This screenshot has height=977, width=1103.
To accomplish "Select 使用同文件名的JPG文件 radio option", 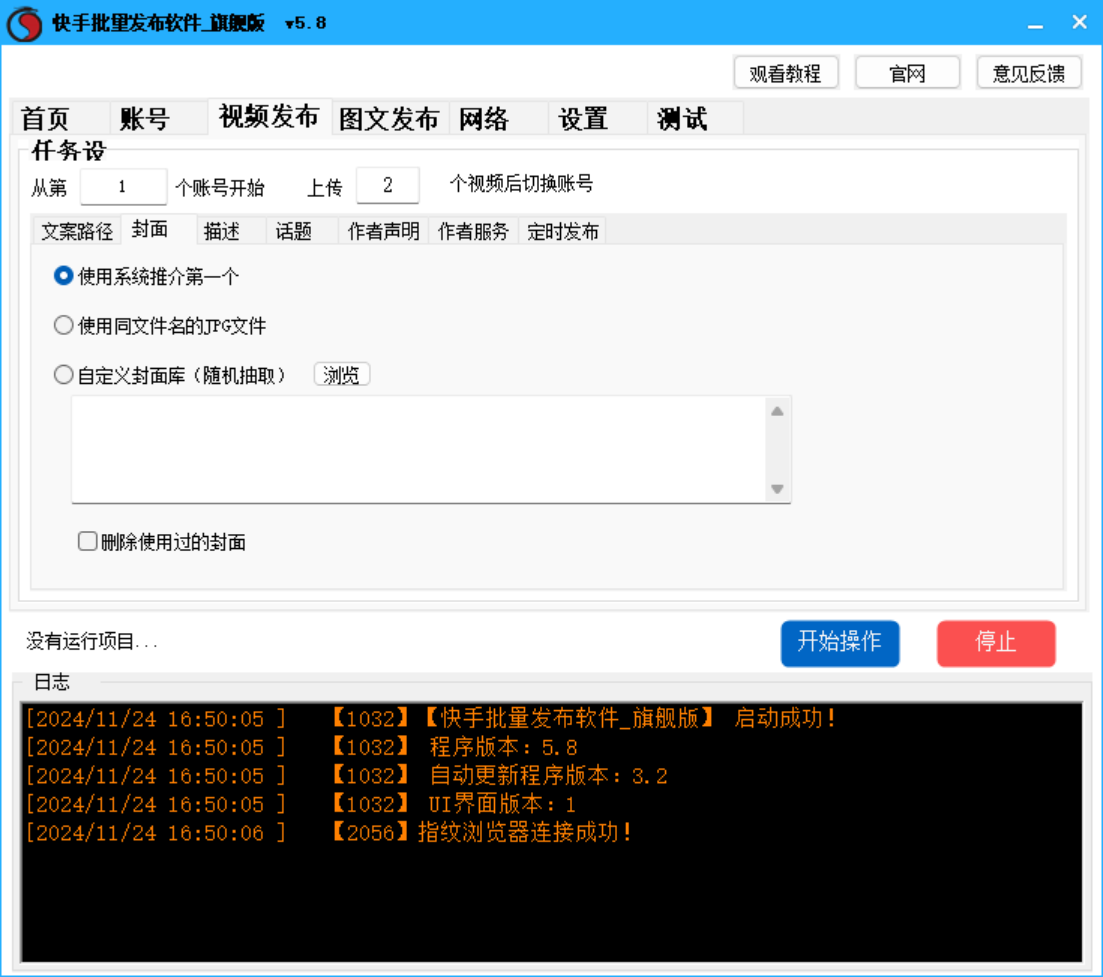I will point(160,326).
